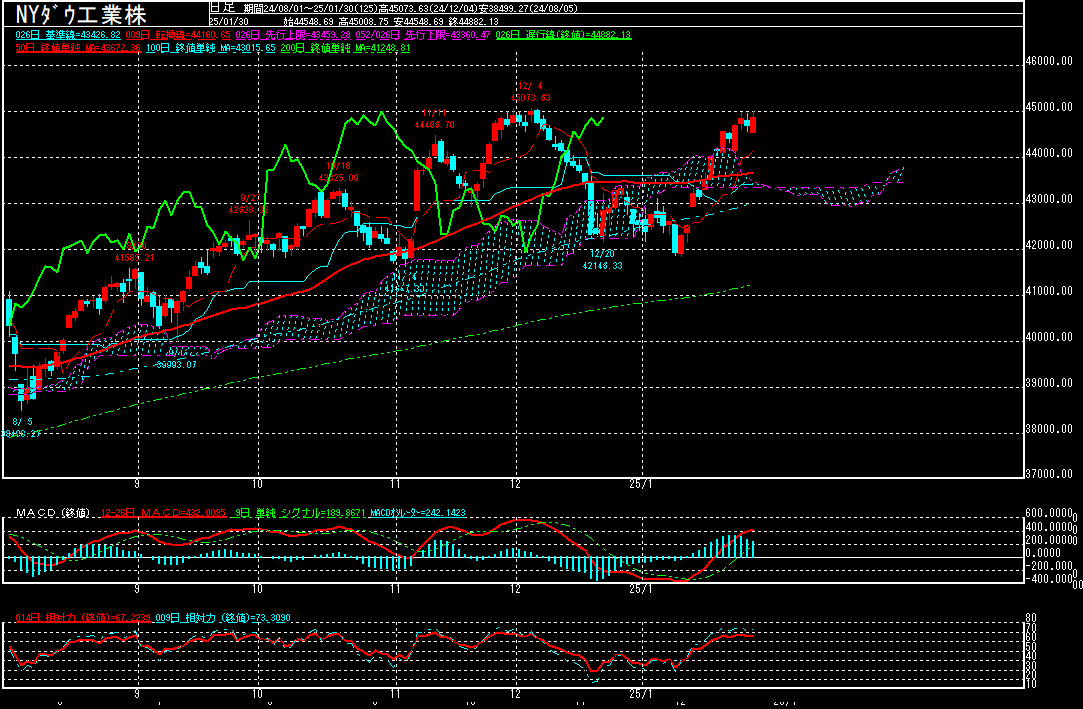Click the 80 label on RSI axis
The image size is (1083, 709).
(x=1031, y=618)
